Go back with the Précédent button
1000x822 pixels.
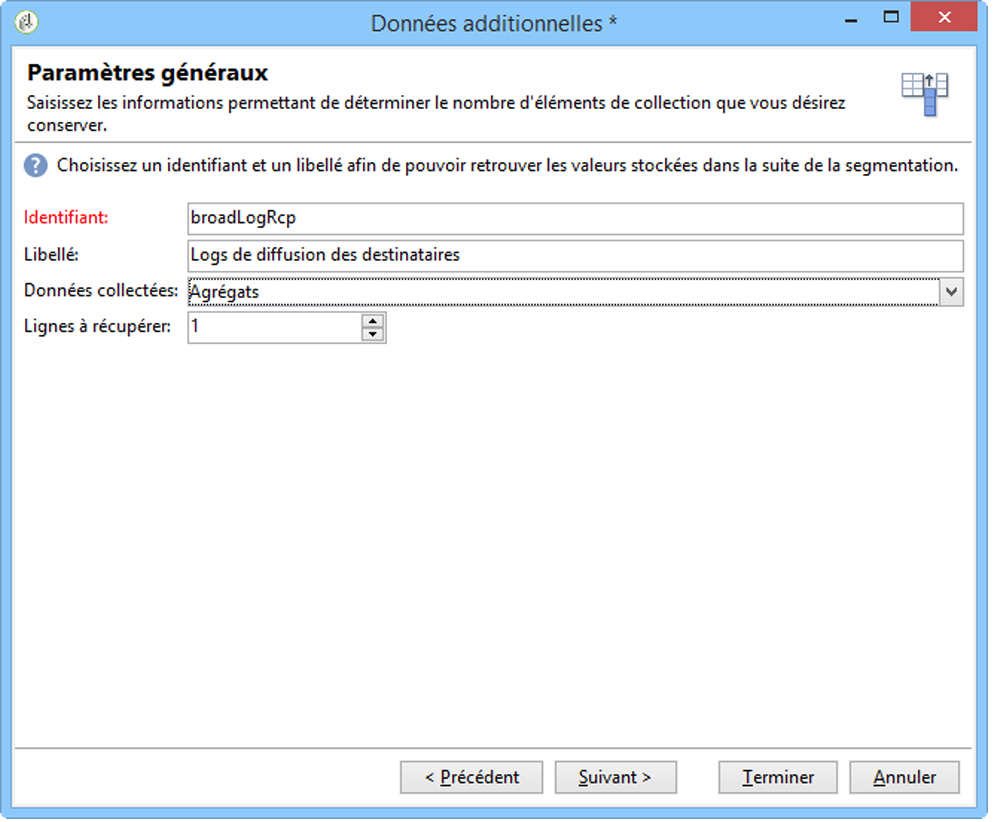tap(471, 777)
